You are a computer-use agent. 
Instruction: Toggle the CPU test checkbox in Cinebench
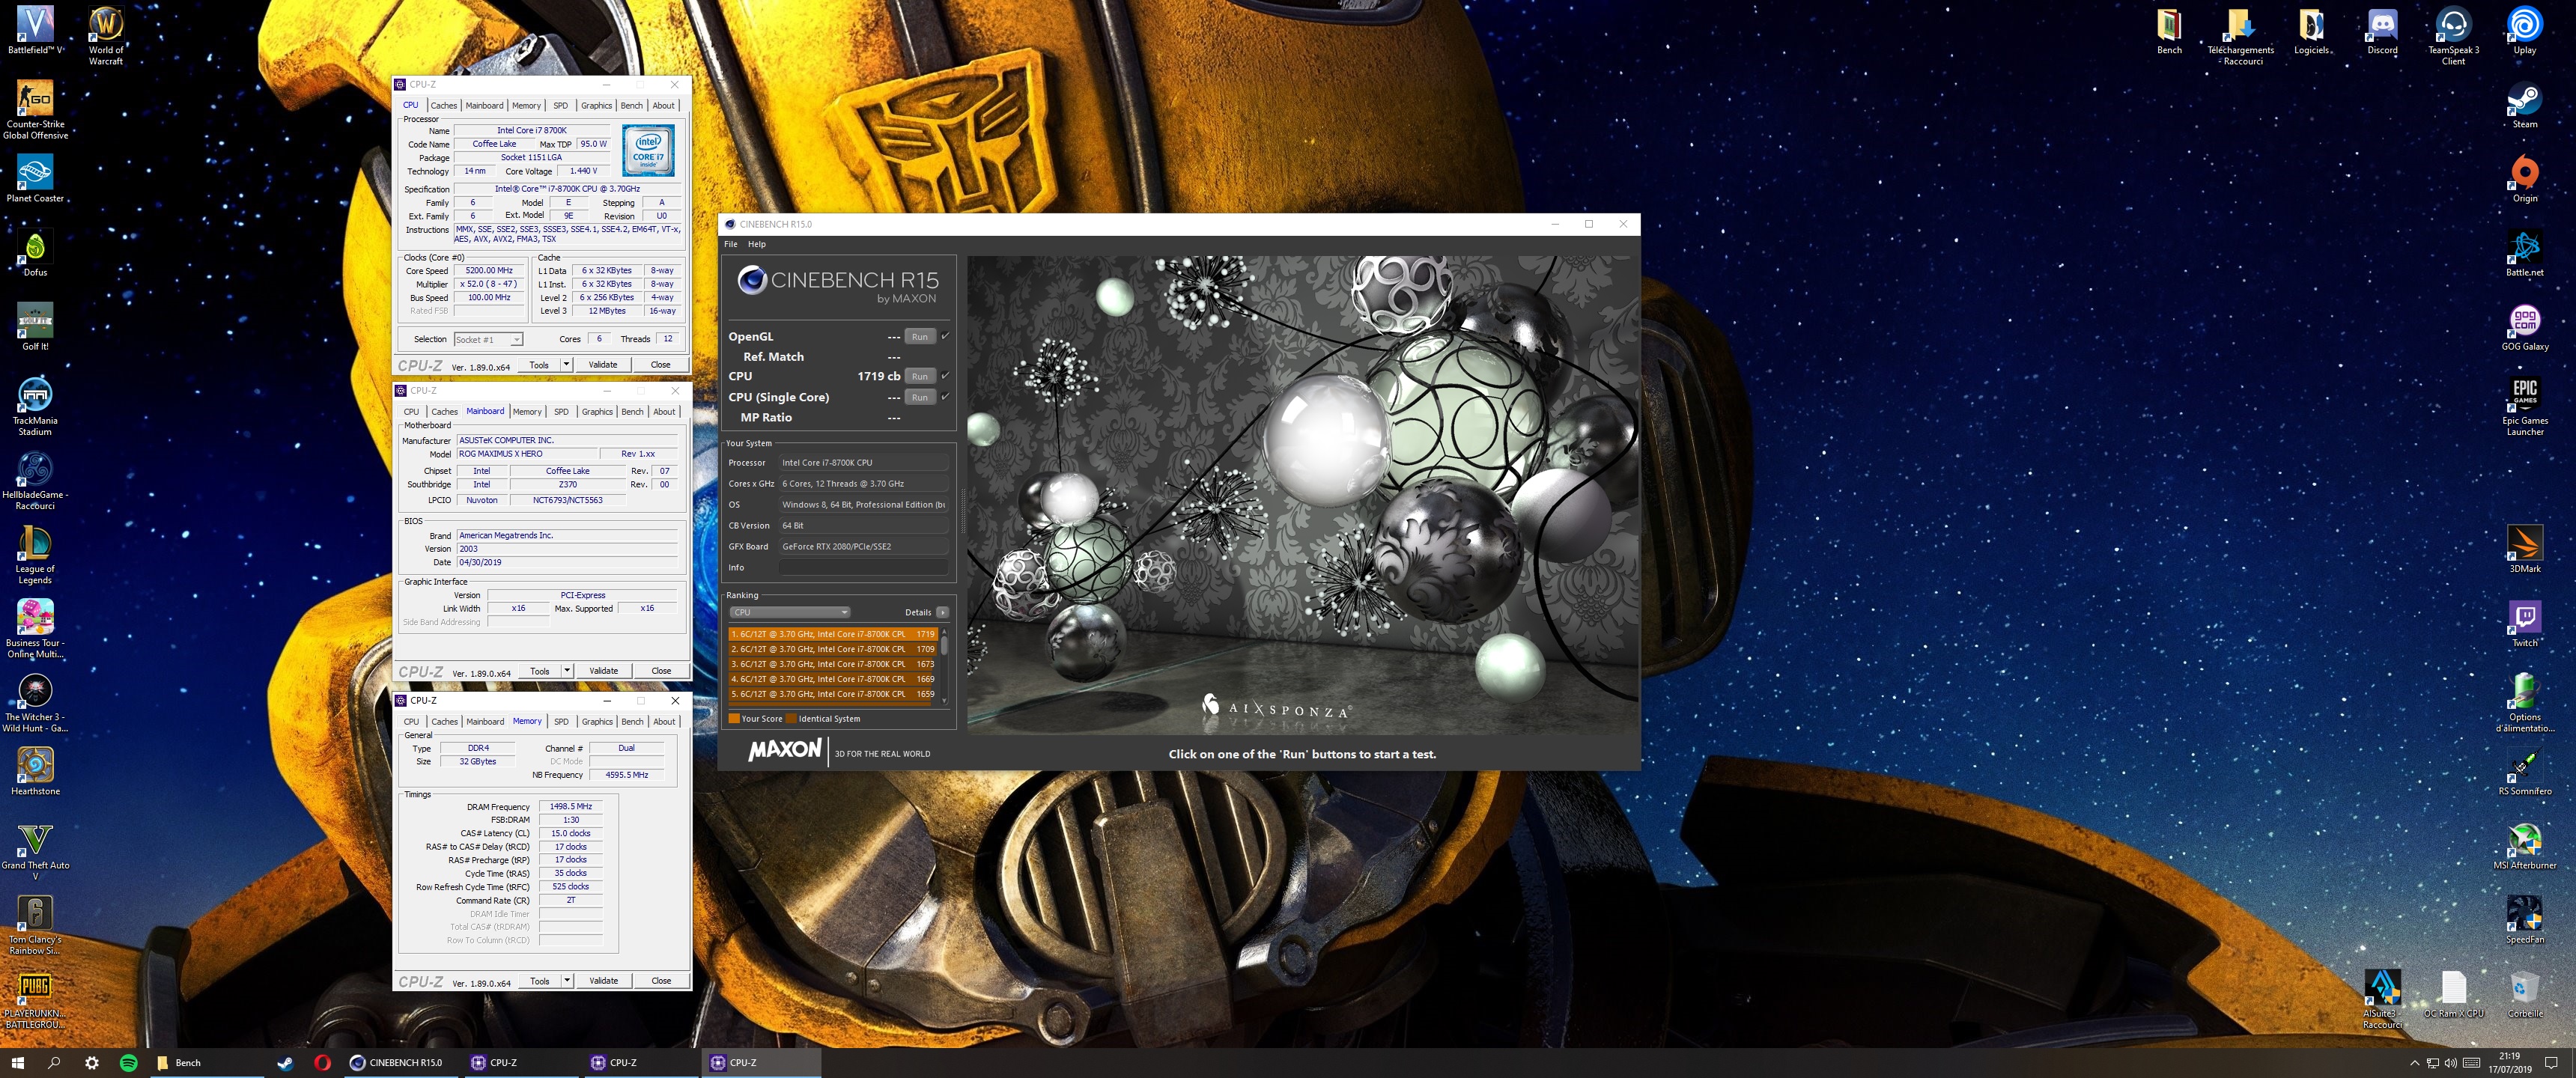(x=946, y=376)
